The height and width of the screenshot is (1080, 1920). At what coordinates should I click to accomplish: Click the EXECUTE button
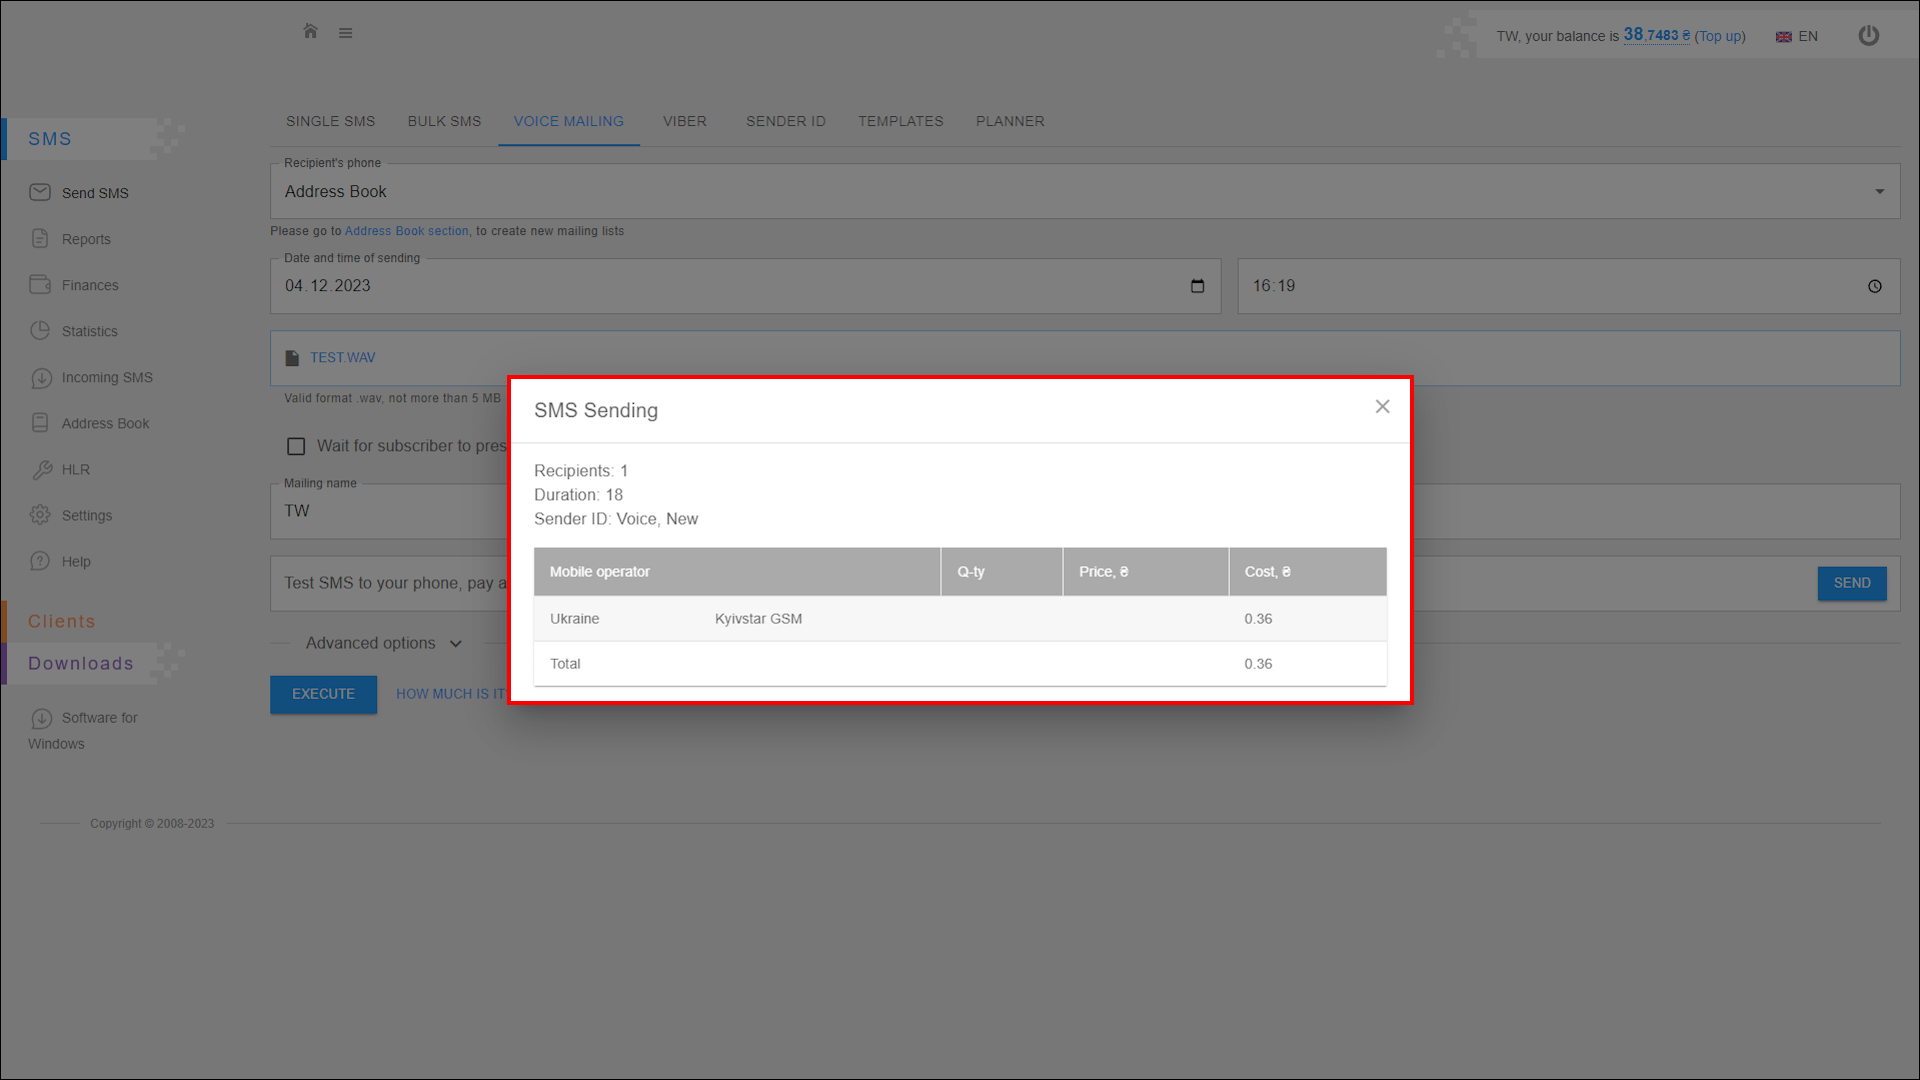323,694
